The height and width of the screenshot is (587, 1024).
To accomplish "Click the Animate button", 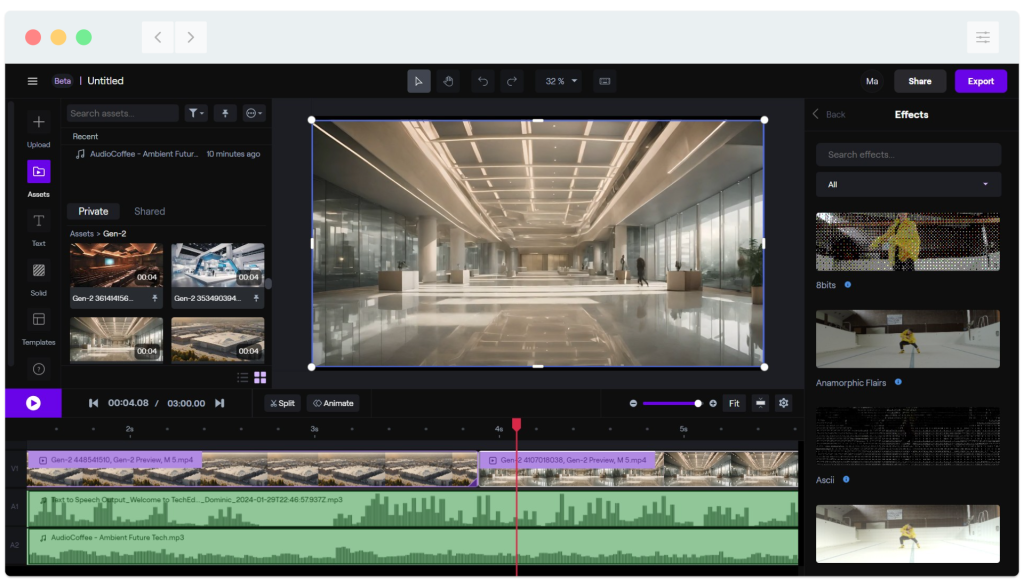I will (x=333, y=403).
